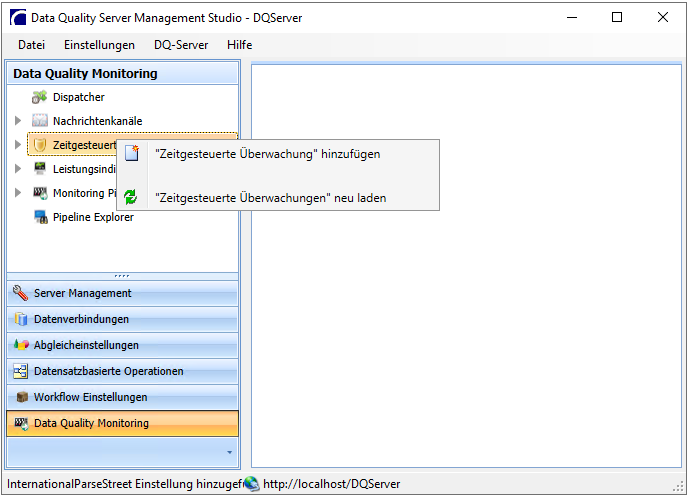Screen dimensions: 690x499
Task: Switch to the Datenverbindungen section
Action: pyautogui.click(x=122, y=319)
